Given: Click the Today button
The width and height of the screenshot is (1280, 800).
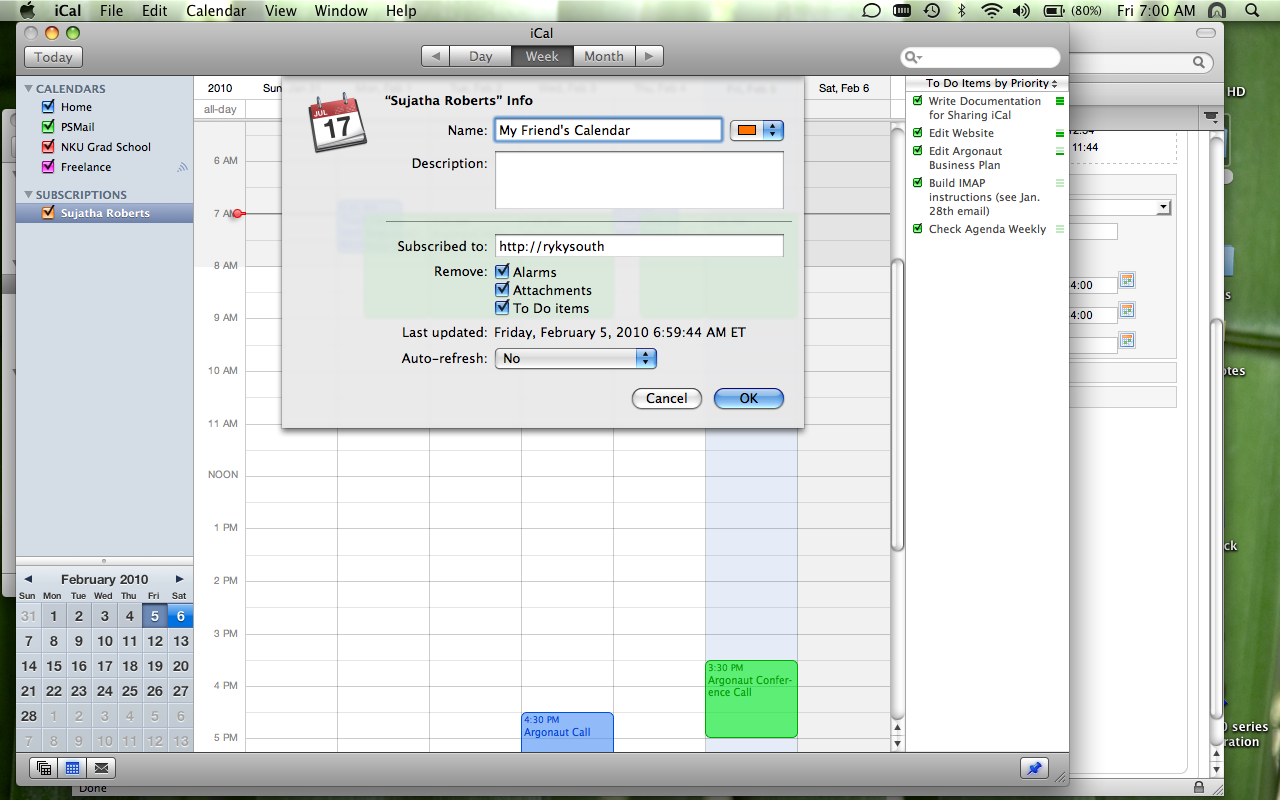Looking at the screenshot, I should coord(53,57).
